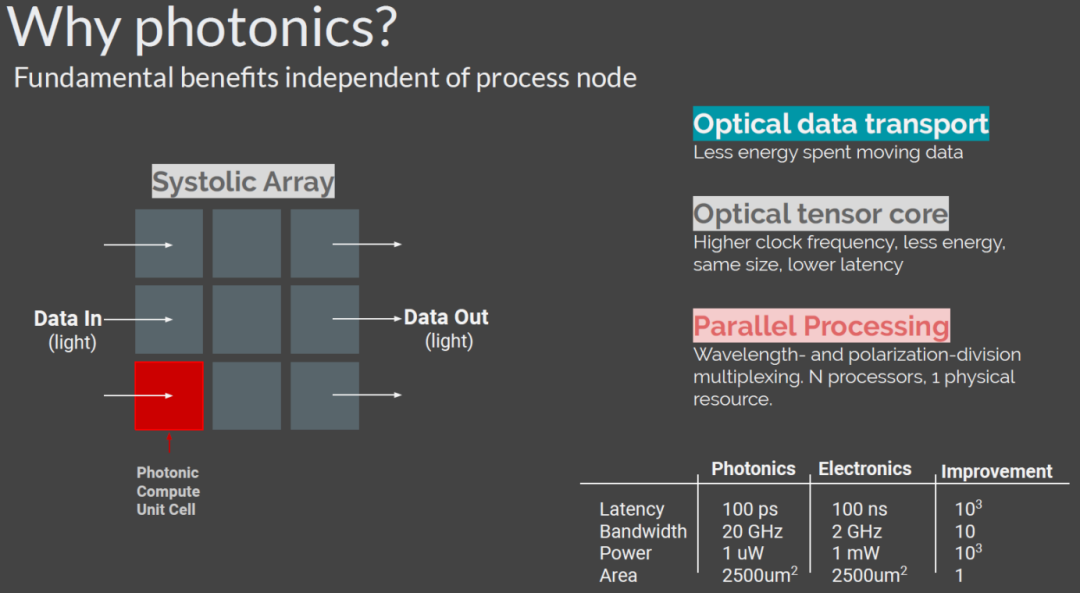Select the Electronics column header

tap(864, 468)
